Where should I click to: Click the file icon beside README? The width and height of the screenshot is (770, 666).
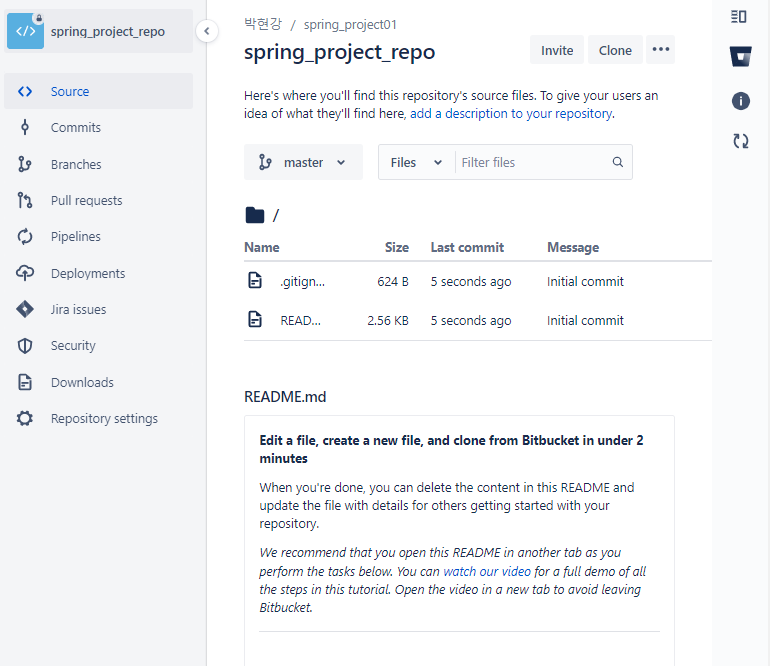click(x=255, y=319)
